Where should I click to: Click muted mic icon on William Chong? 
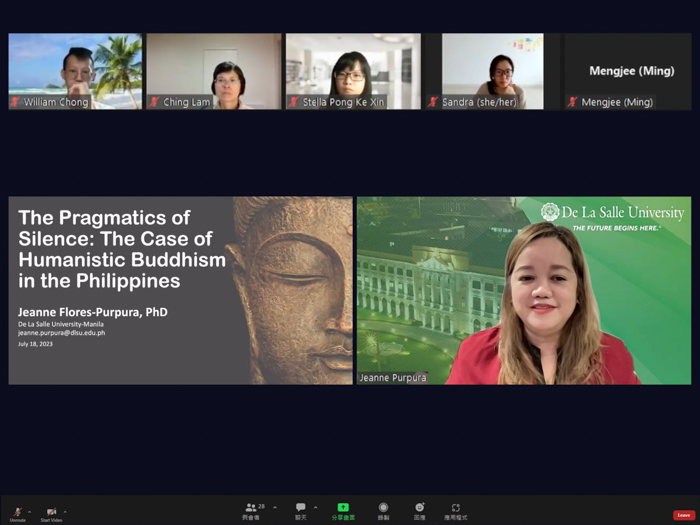pyautogui.click(x=15, y=102)
